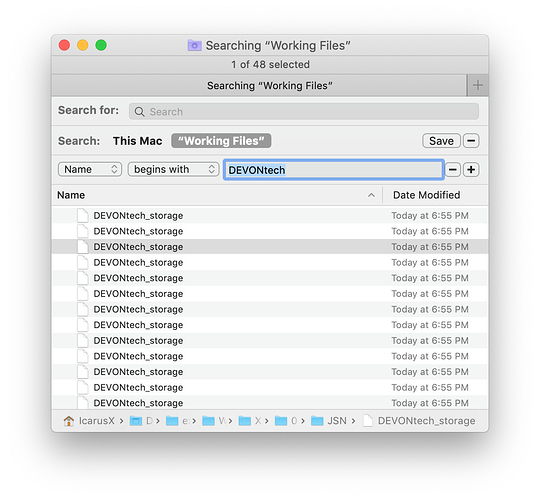
Task: Remove the search scope row using minus next to Save
Action: click(x=471, y=140)
